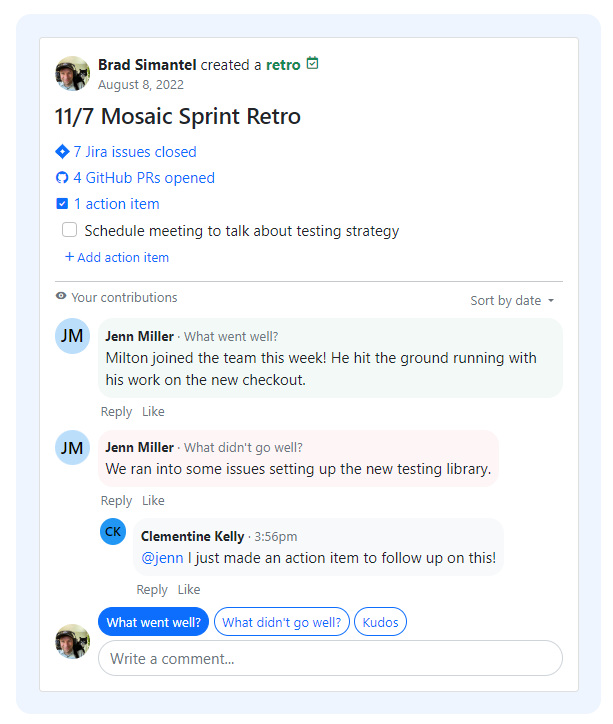This screenshot has width=613, height=724.
Task: Open 7 Jira issues closed link
Action: click(134, 152)
